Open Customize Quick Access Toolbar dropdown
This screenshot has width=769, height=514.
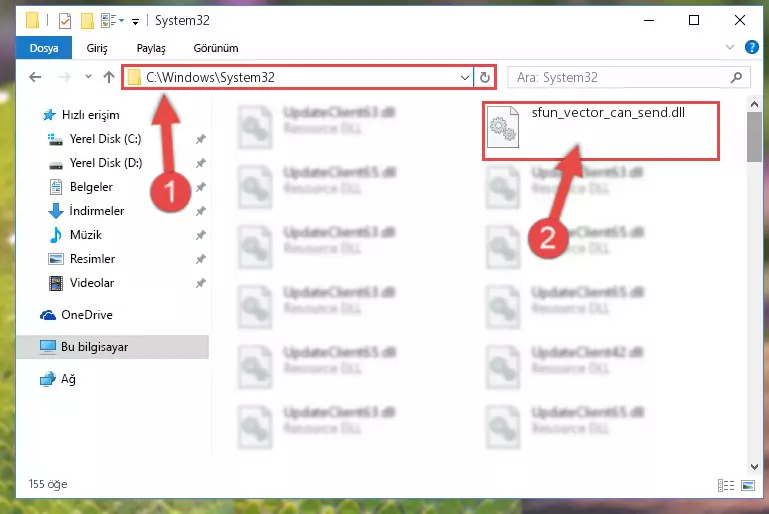click(135, 21)
